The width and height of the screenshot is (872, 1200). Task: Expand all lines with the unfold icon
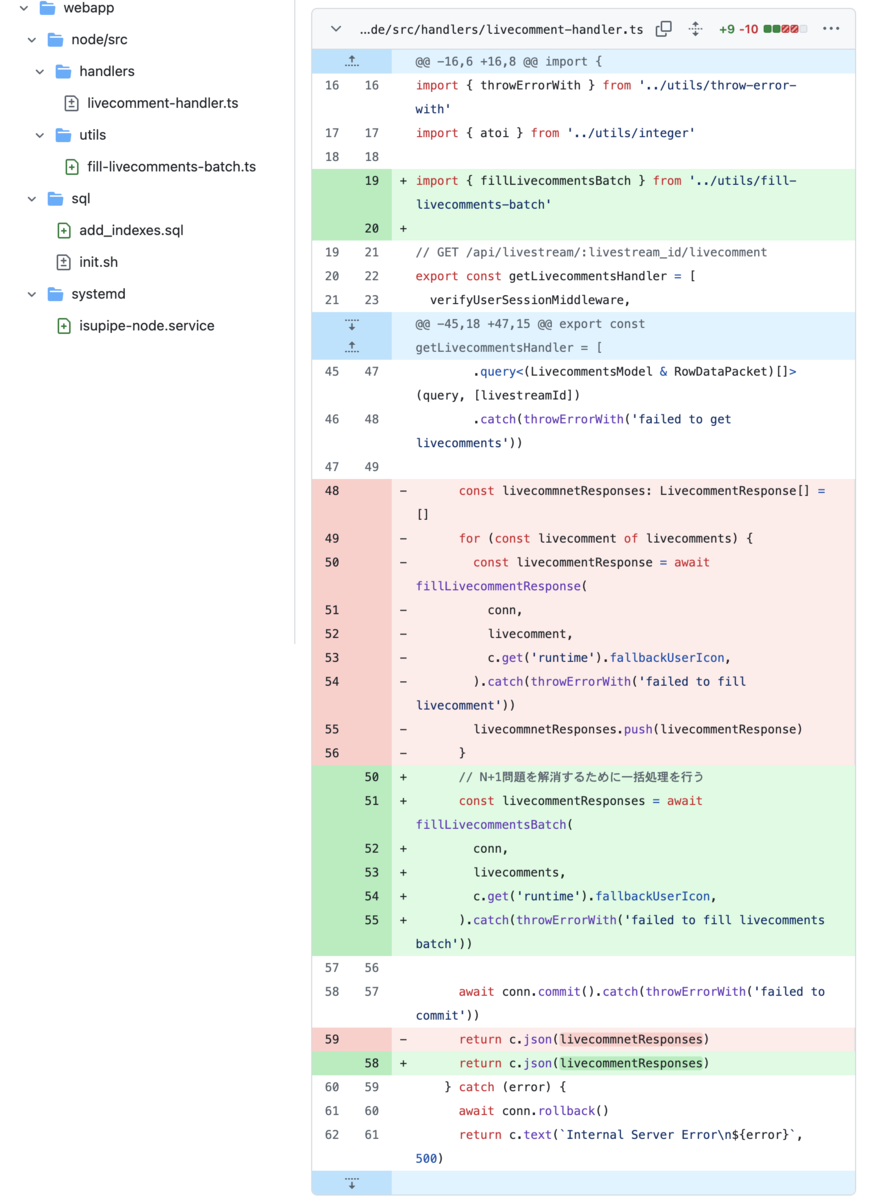(695, 29)
